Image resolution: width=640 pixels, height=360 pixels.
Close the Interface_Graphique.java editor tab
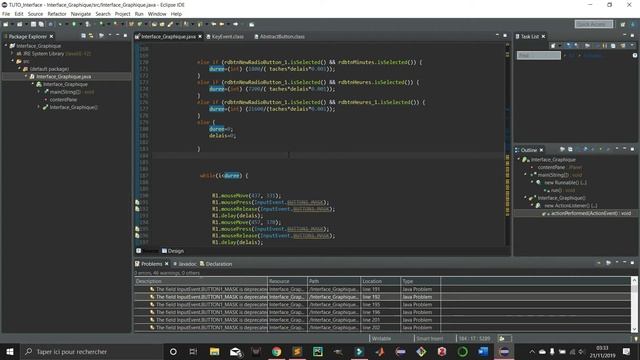(x=200, y=36)
